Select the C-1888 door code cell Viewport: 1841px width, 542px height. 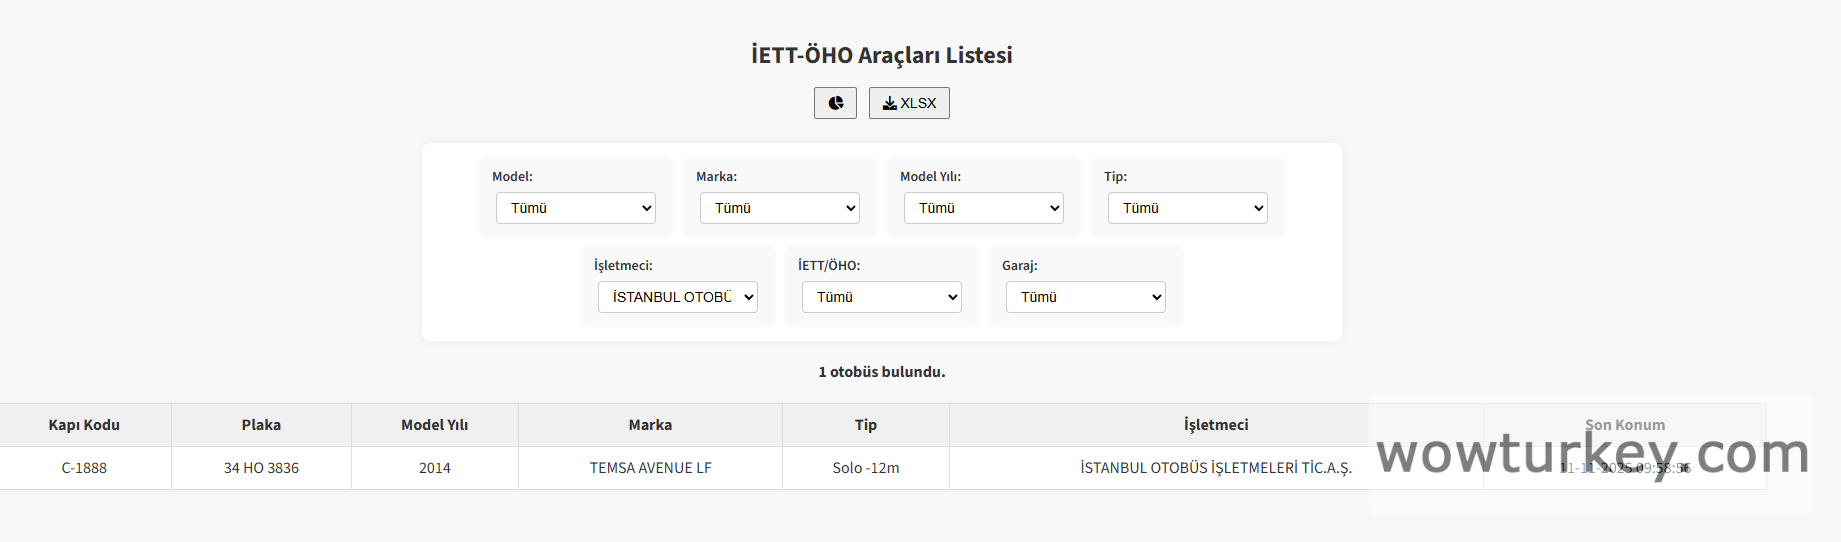tap(84, 468)
